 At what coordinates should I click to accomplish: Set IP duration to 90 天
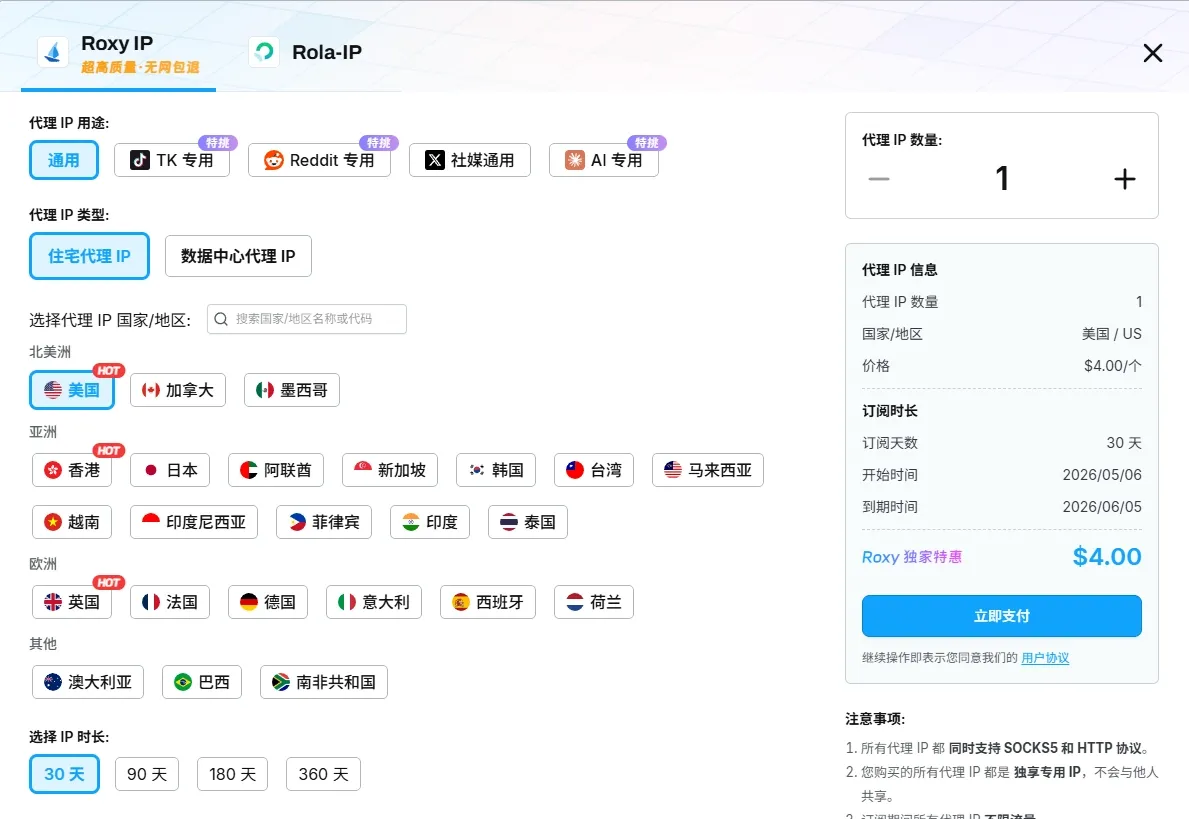point(147,774)
